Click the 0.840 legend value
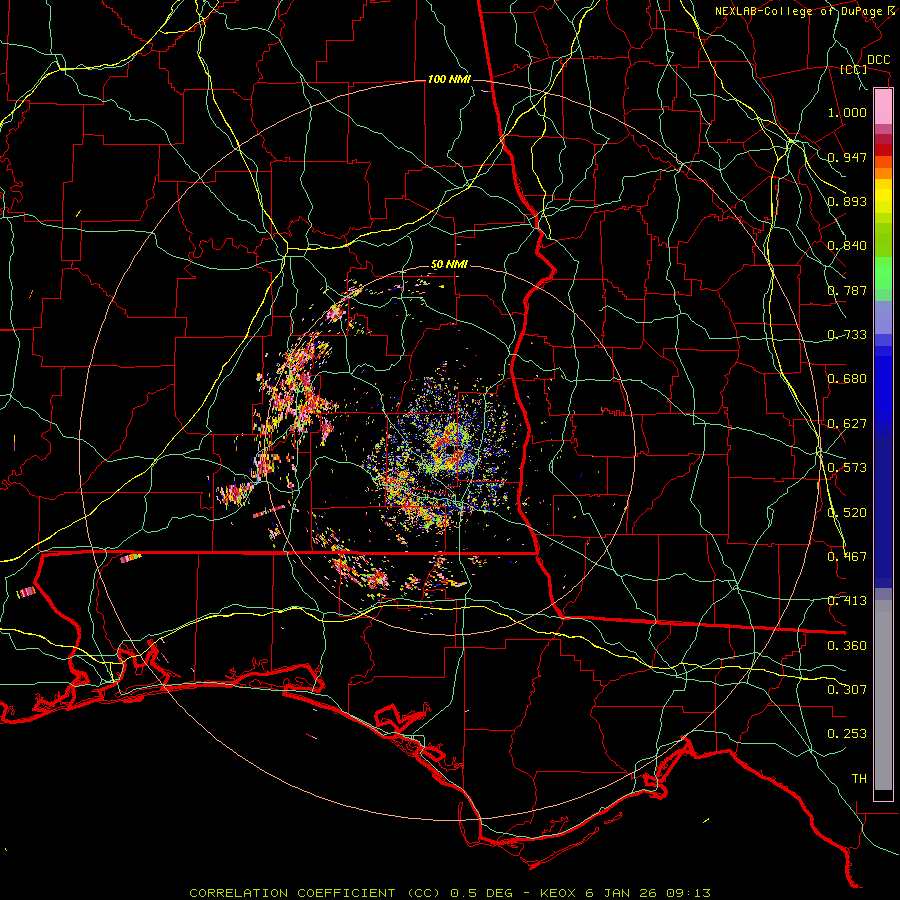Image resolution: width=900 pixels, height=900 pixels. 847,246
